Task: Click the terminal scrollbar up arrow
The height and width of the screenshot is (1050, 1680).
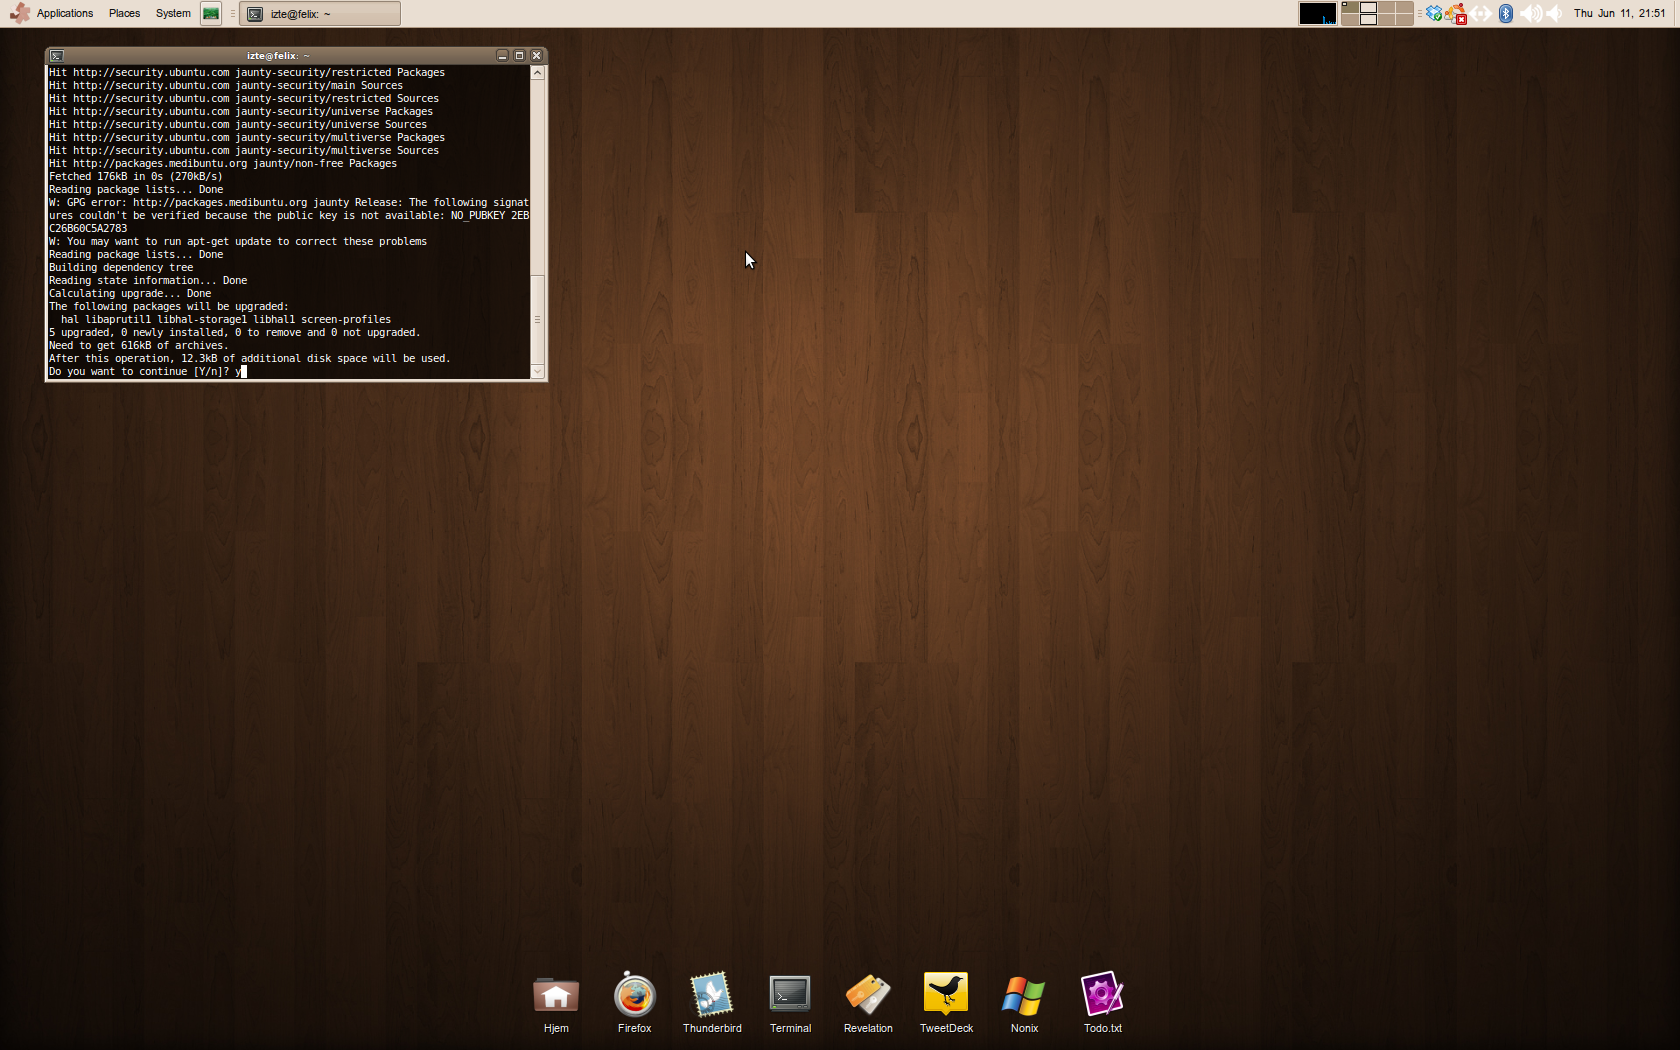Action: tap(537, 73)
